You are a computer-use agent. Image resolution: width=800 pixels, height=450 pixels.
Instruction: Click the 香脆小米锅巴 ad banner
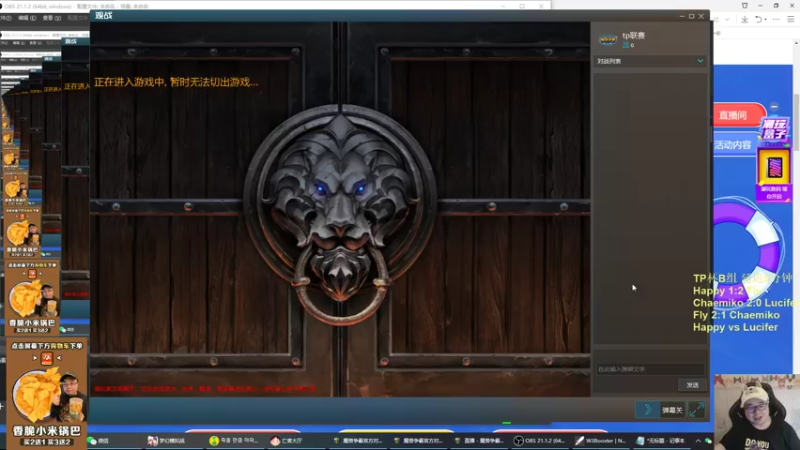46,393
